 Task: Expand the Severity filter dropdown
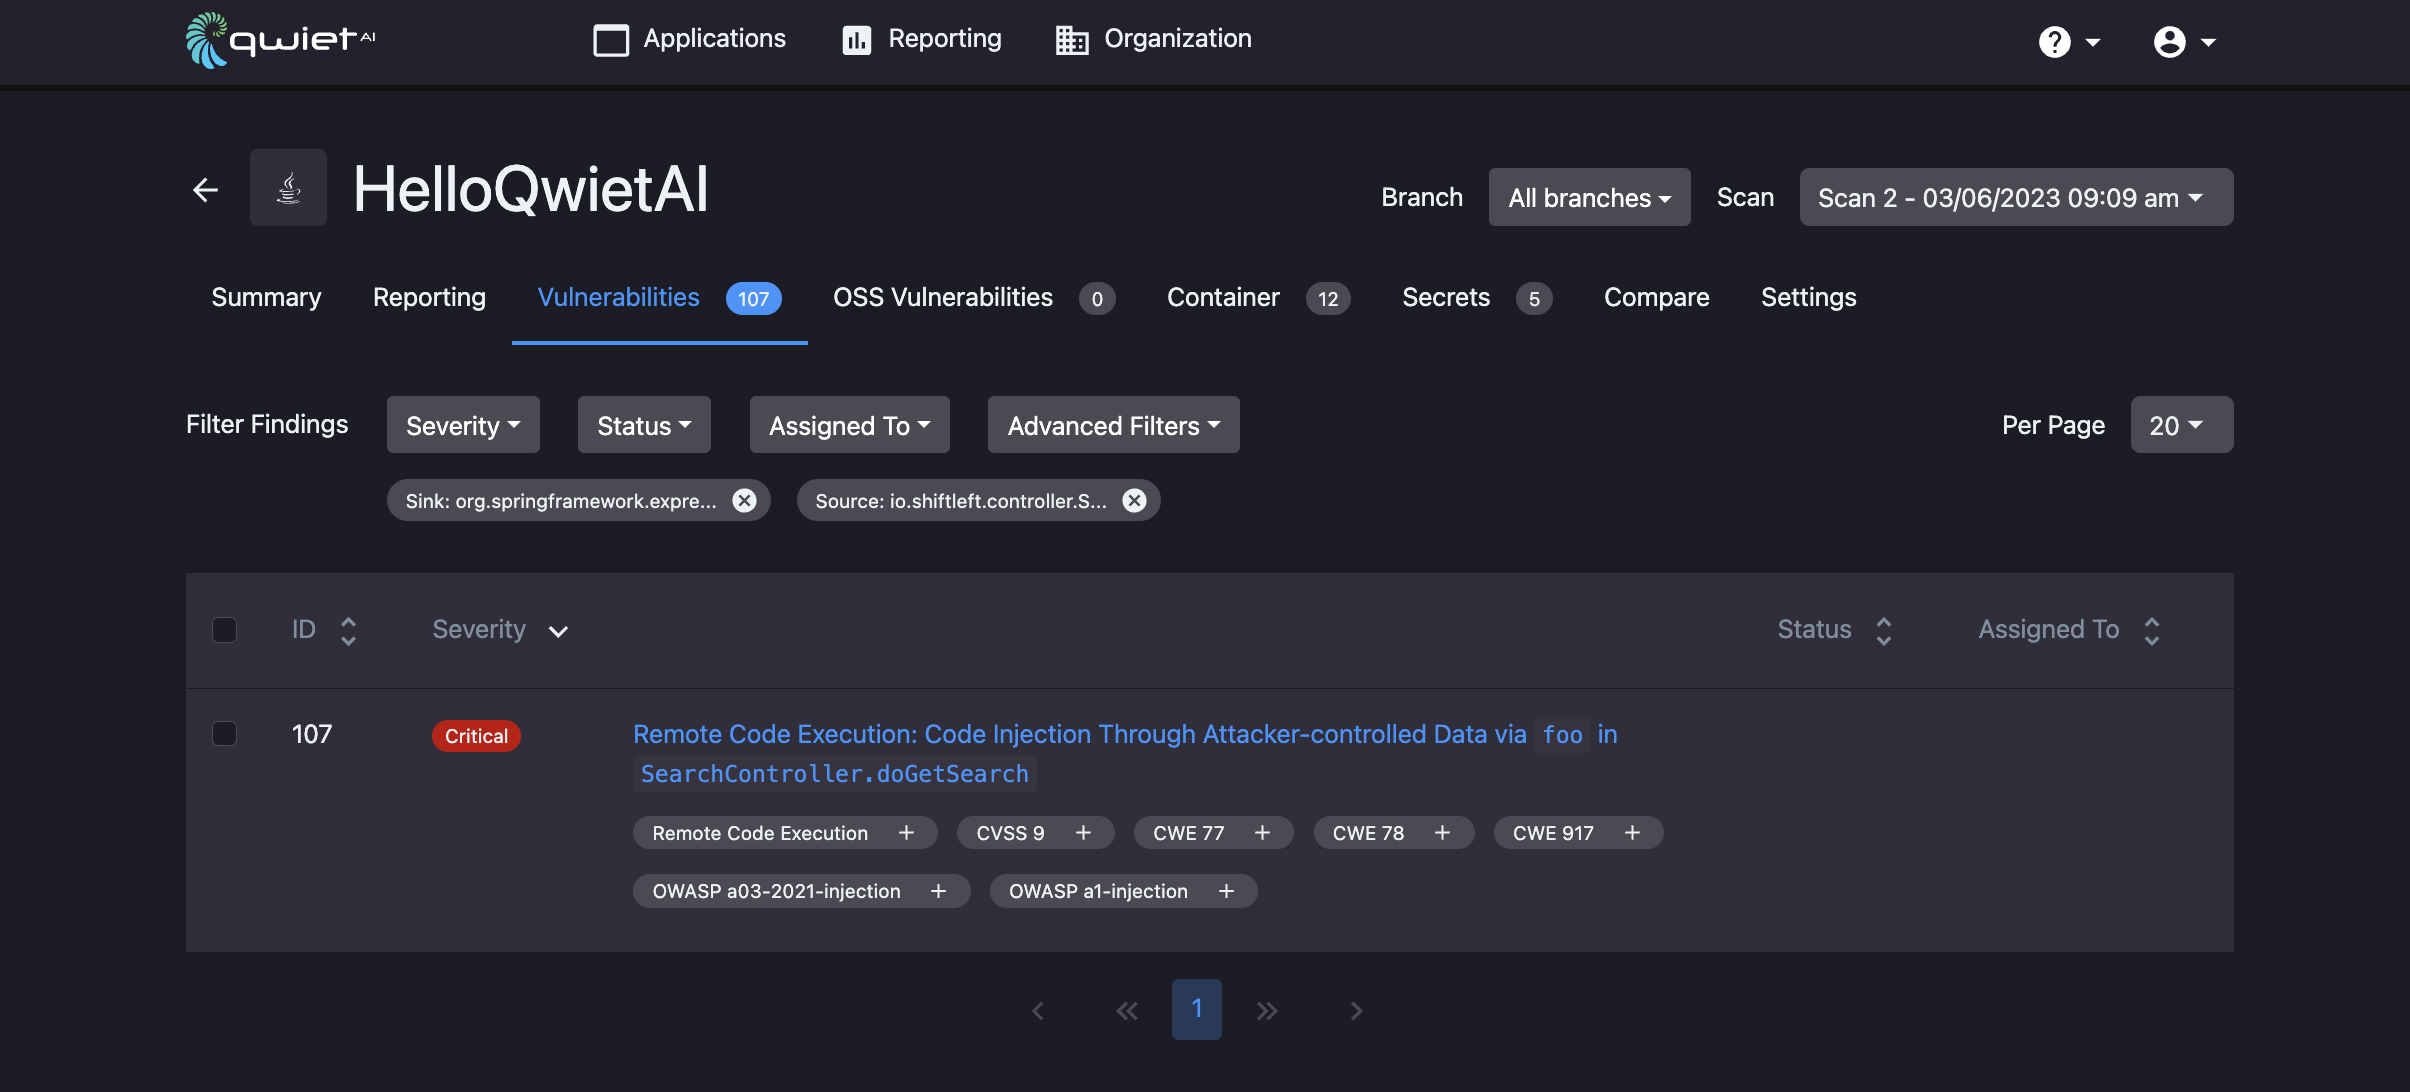pos(463,423)
